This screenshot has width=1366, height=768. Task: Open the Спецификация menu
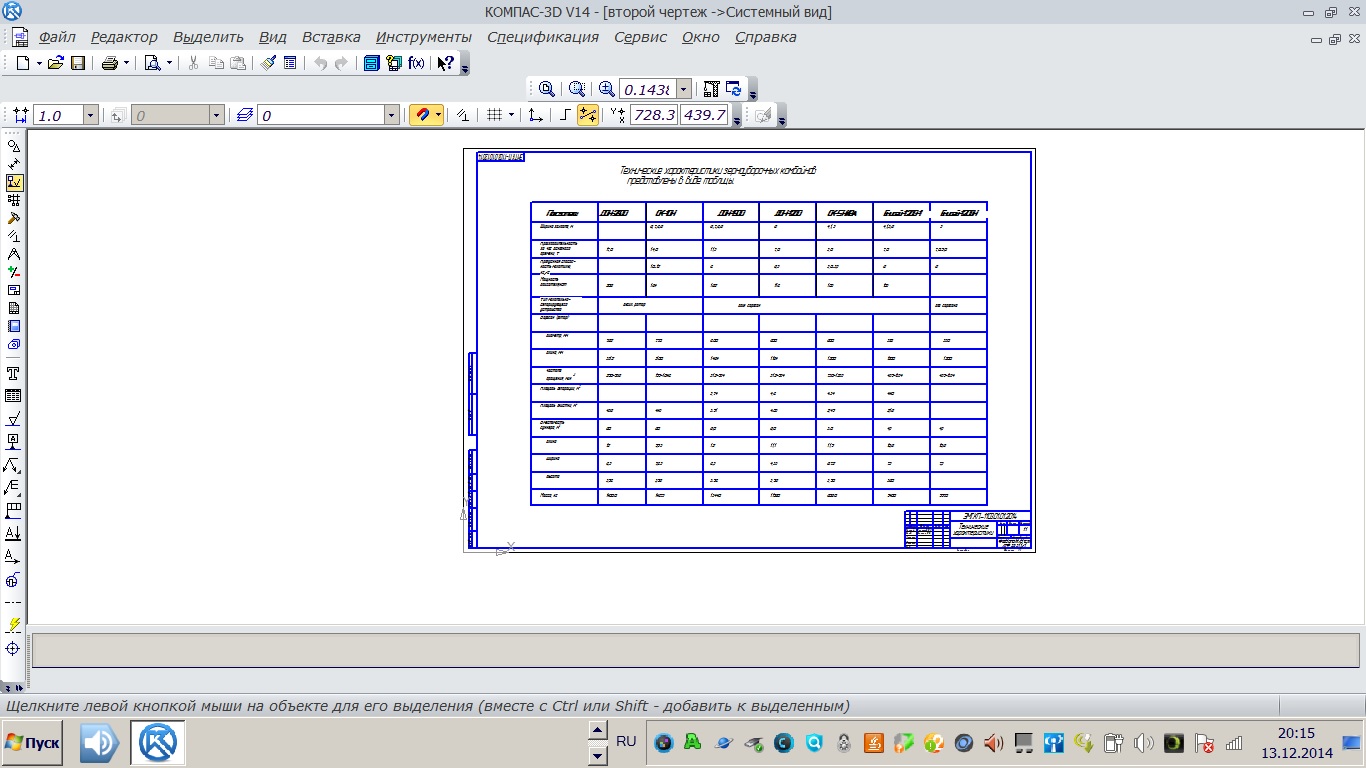(543, 37)
